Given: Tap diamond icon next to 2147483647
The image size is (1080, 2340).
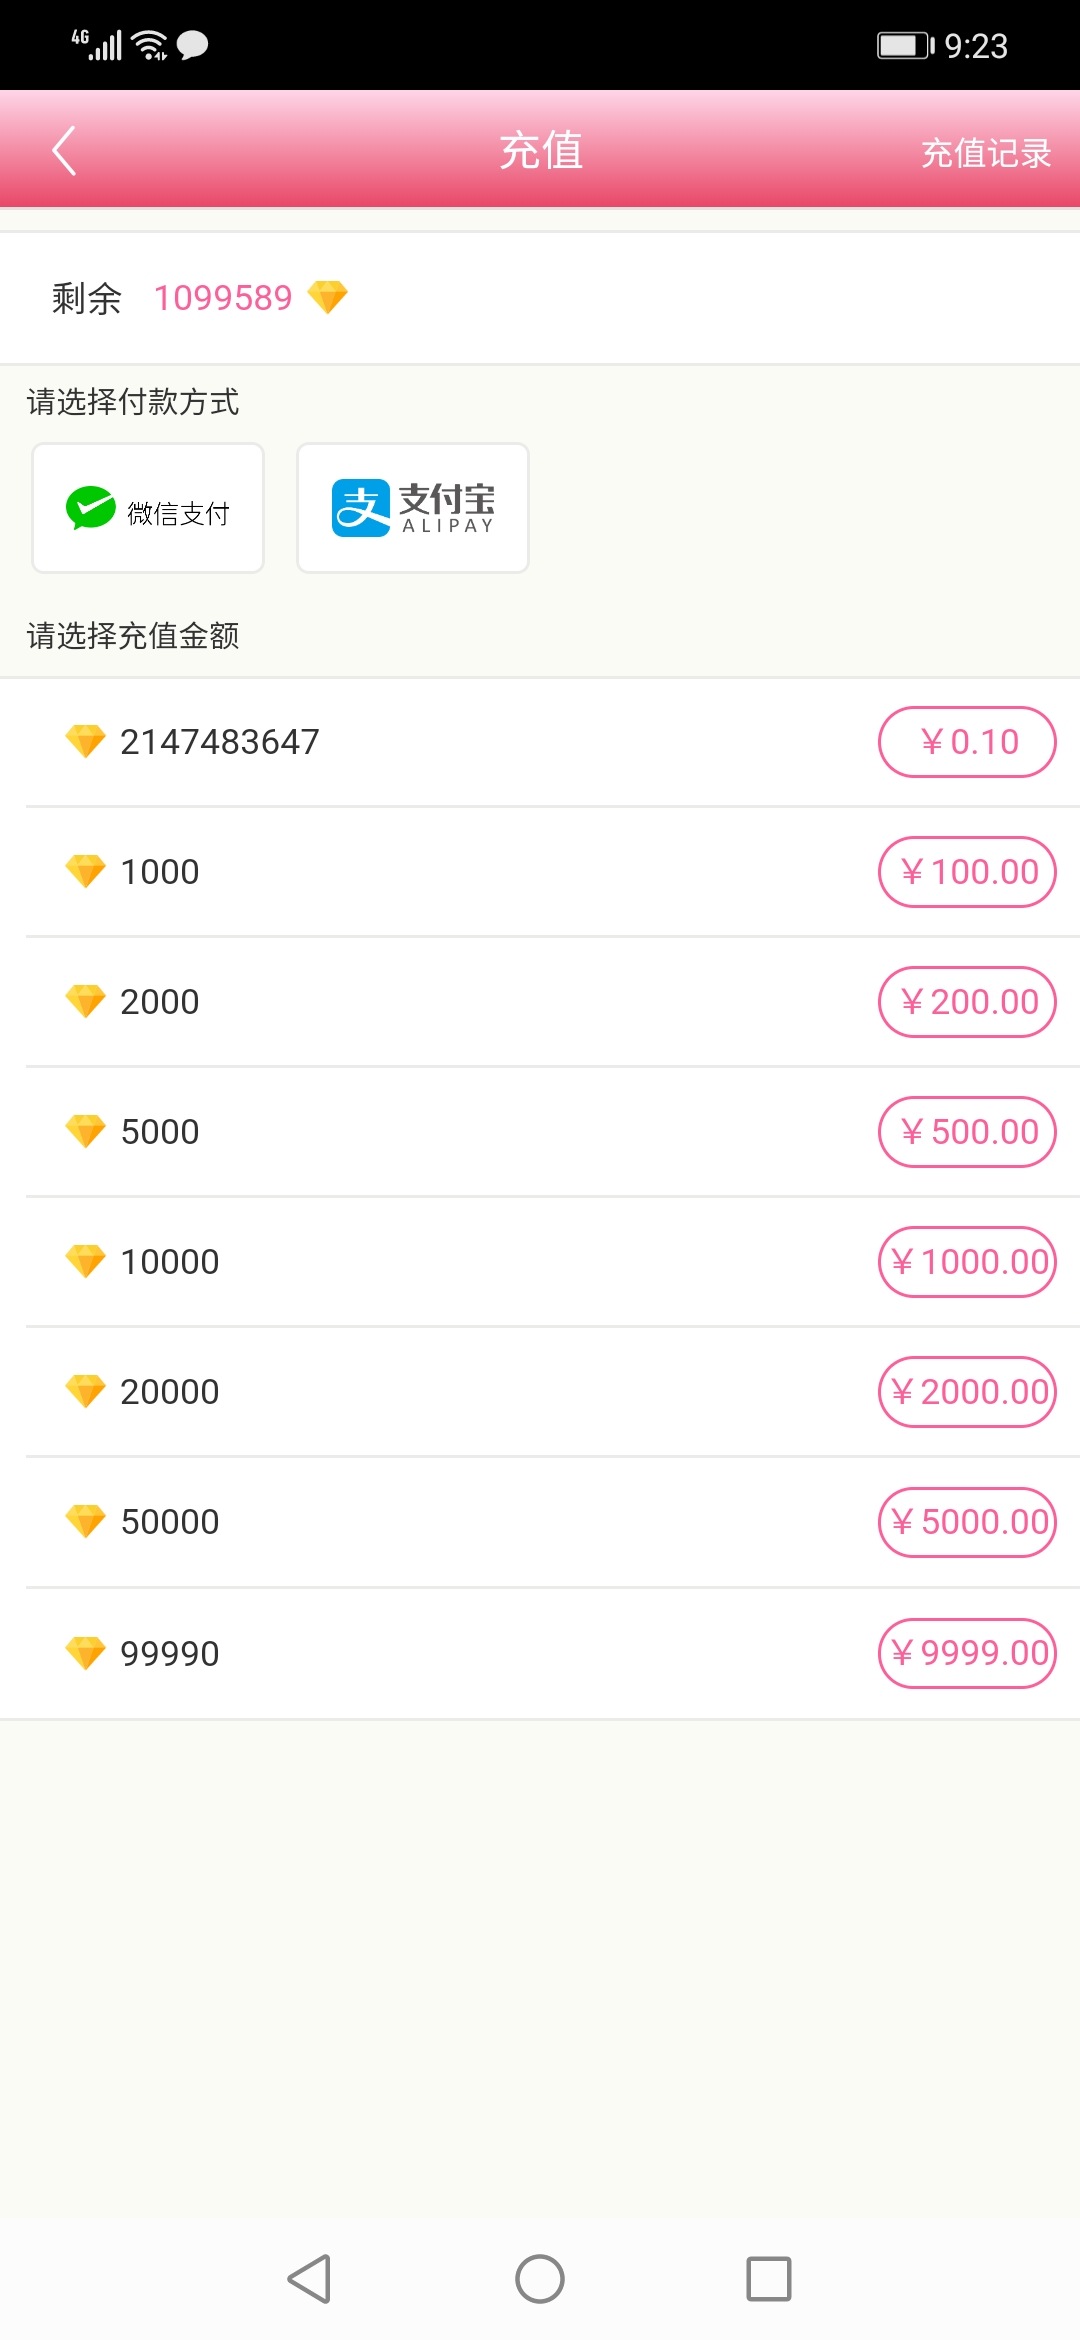Looking at the screenshot, I should tap(85, 741).
